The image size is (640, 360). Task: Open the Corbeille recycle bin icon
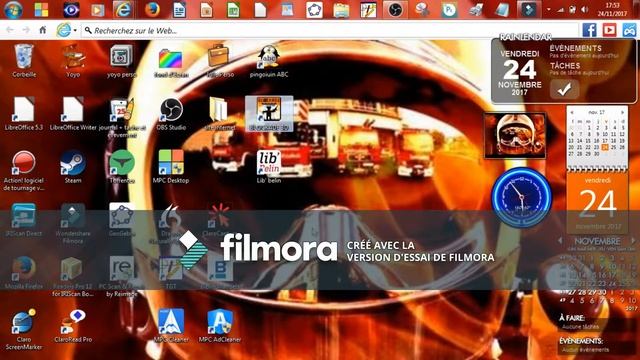point(24,60)
